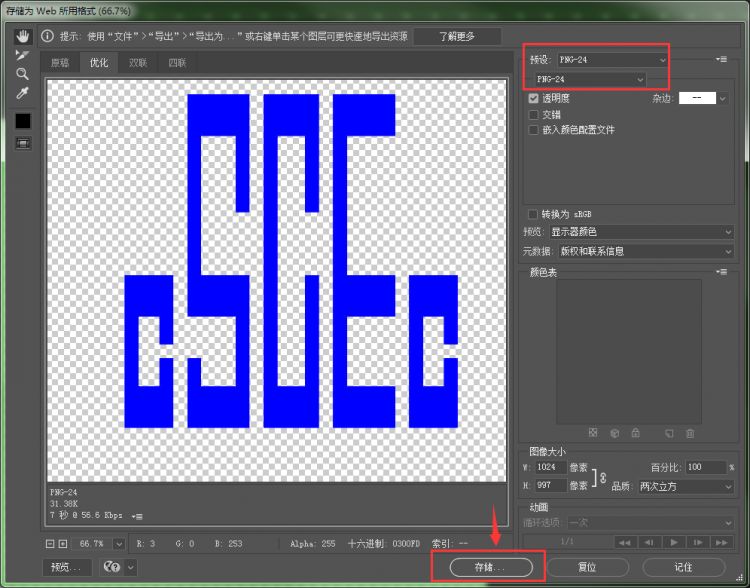The image size is (750, 588).
Task: Click the new color icon
Action: (x=669, y=433)
